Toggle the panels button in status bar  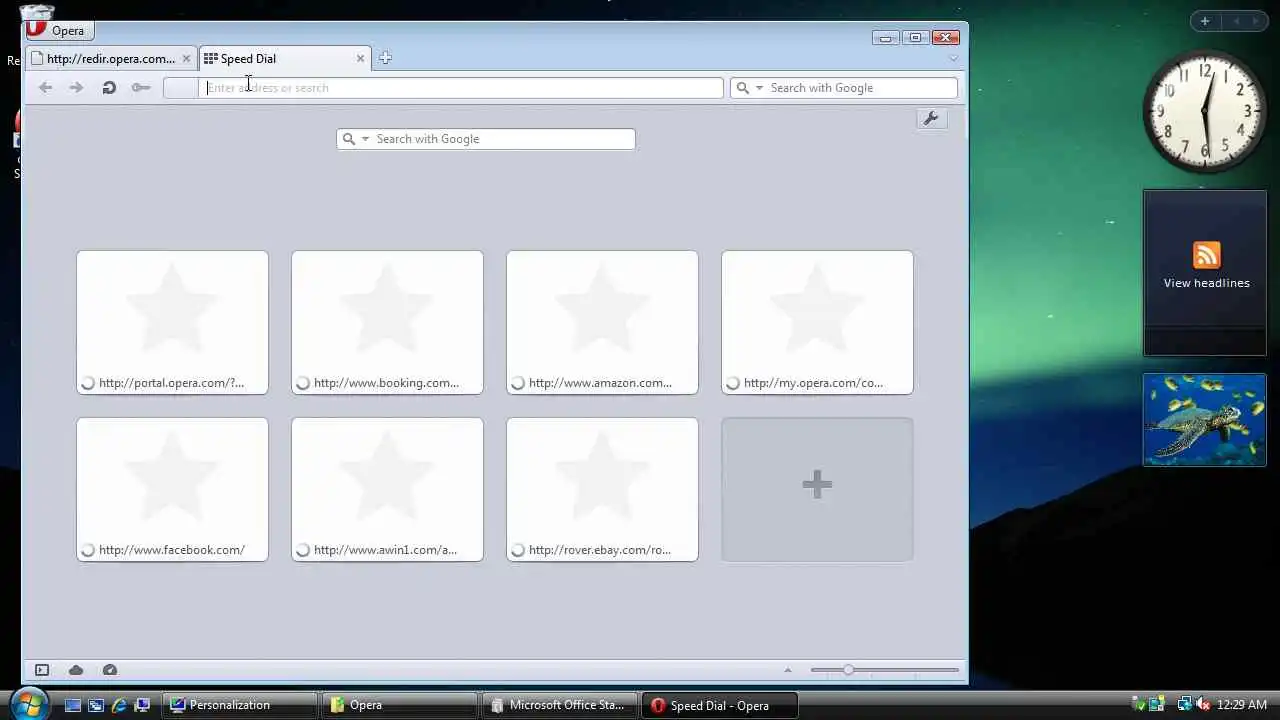tap(42, 670)
